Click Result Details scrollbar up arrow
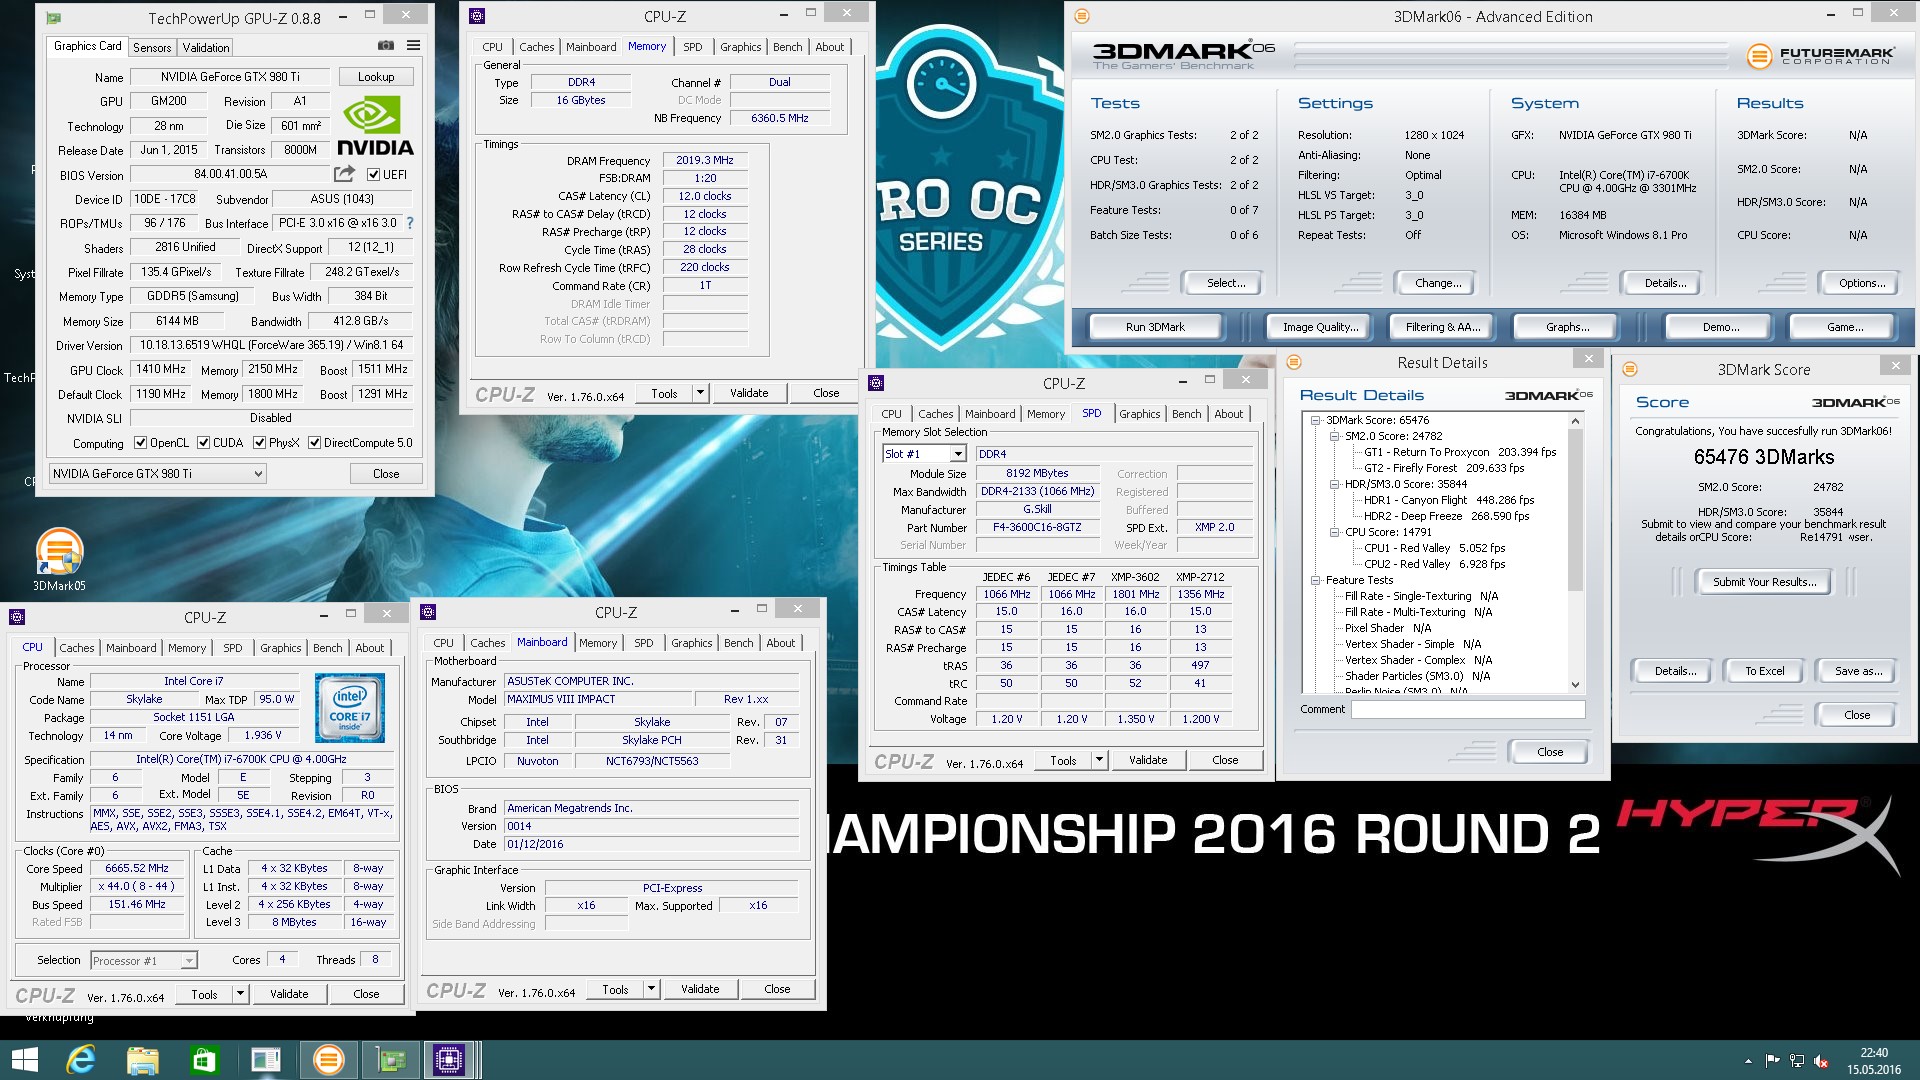The image size is (1920, 1080). tap(1575, 421)
